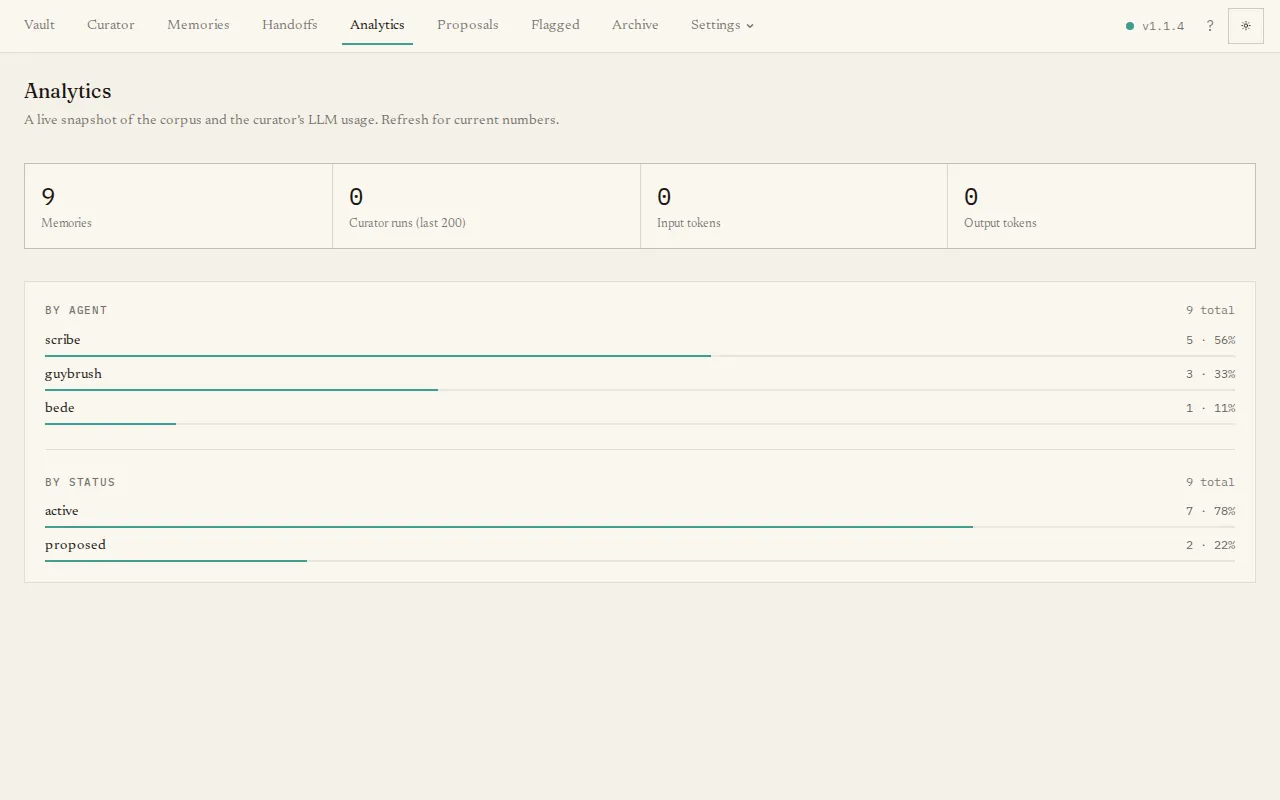The width and height of the screenshot is (1280, 800).
Task: Click the guybrush progress bar
Action: point(640,389)
